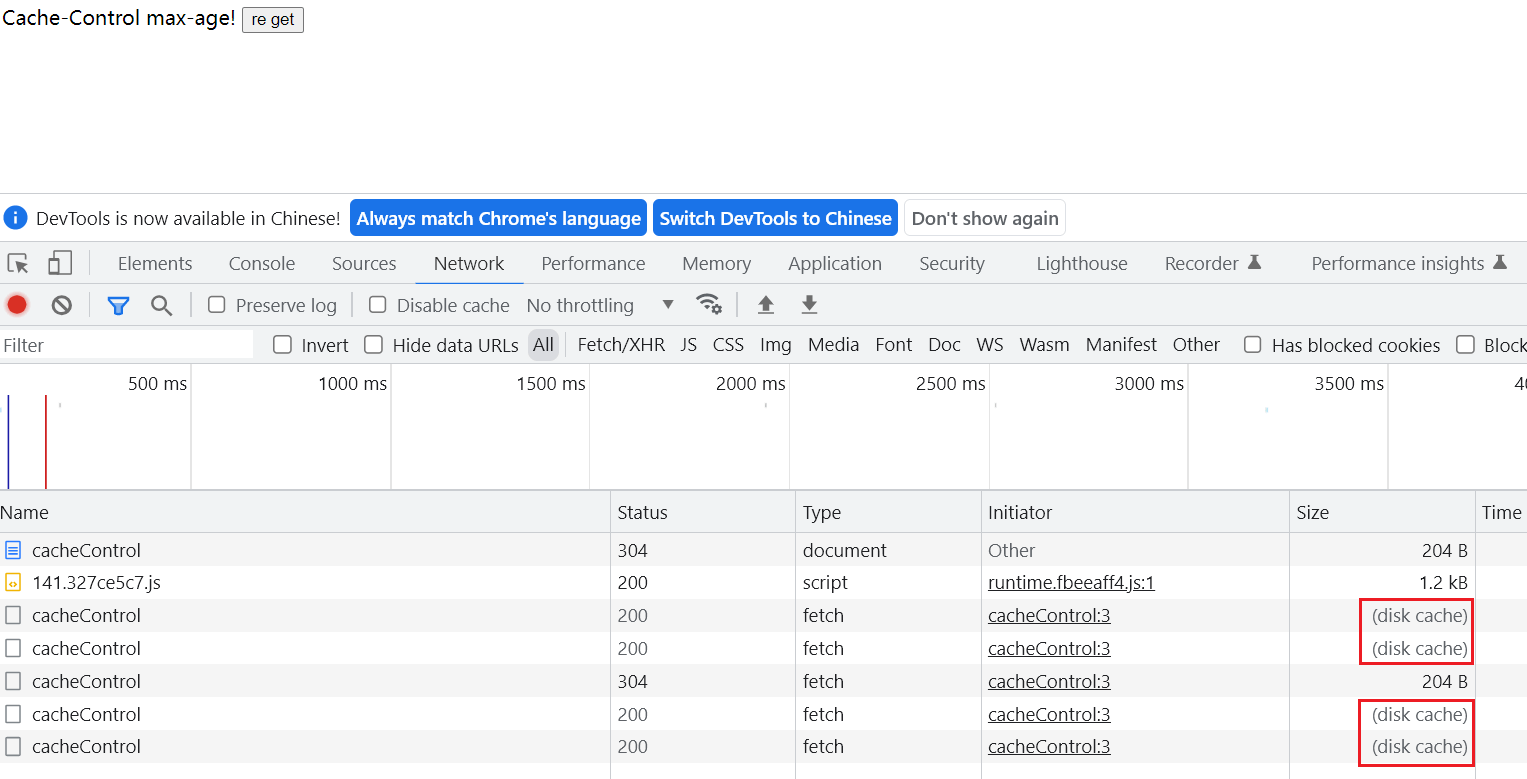Open the Security tab
Image resolution: width=1527 pixels, height=779 pixels.
[x=952, y=263]
